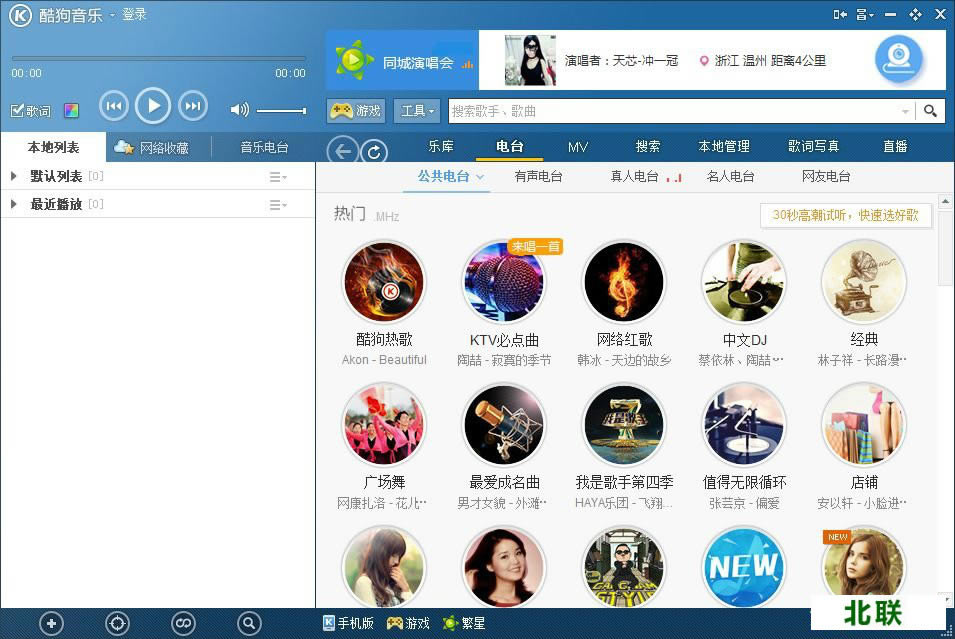Expand the 默认列表 playlist
Viewport: 955px width, 639px height.
click(x=13, y=177)
